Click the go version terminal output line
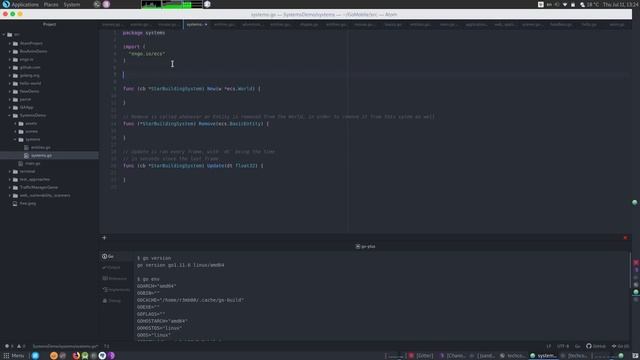The width and height of the screenshot is (640, 360). coord(180,265)
